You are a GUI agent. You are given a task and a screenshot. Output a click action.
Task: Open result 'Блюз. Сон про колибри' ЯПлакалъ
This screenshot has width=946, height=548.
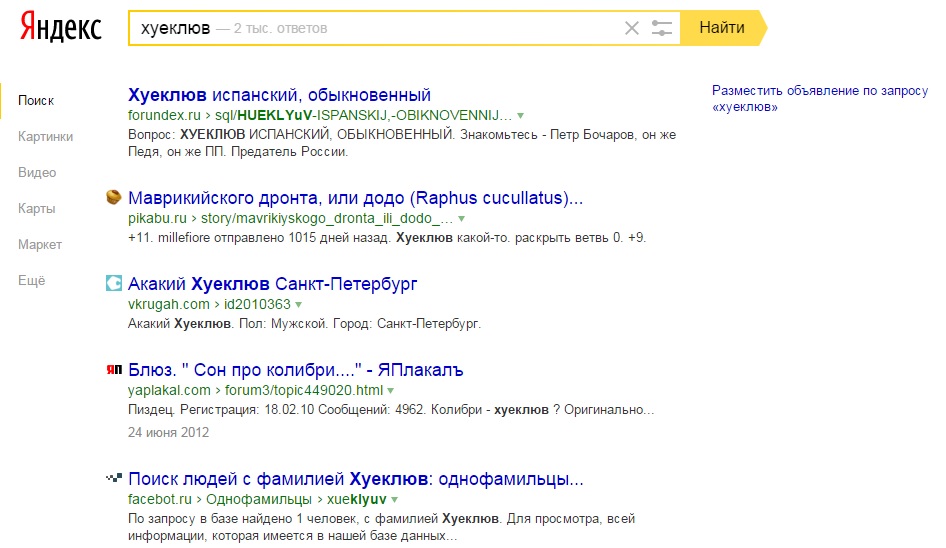click(x=296, y=370)
